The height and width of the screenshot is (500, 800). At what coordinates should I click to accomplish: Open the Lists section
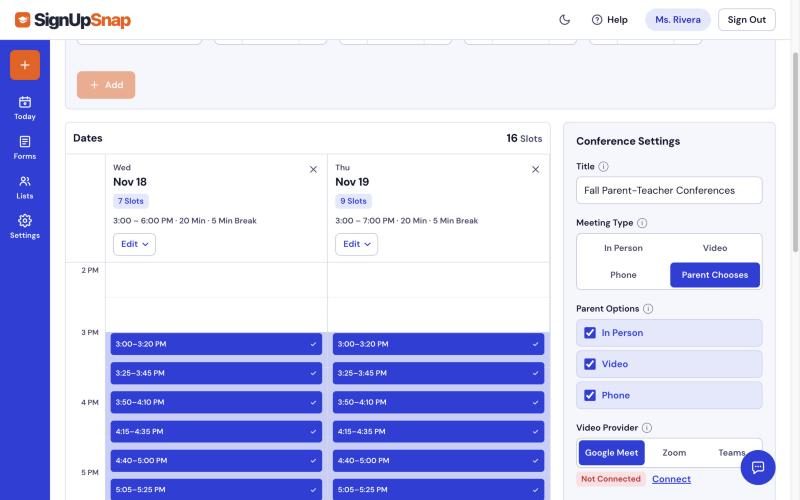pyautogui.click(x=24, y=187)
